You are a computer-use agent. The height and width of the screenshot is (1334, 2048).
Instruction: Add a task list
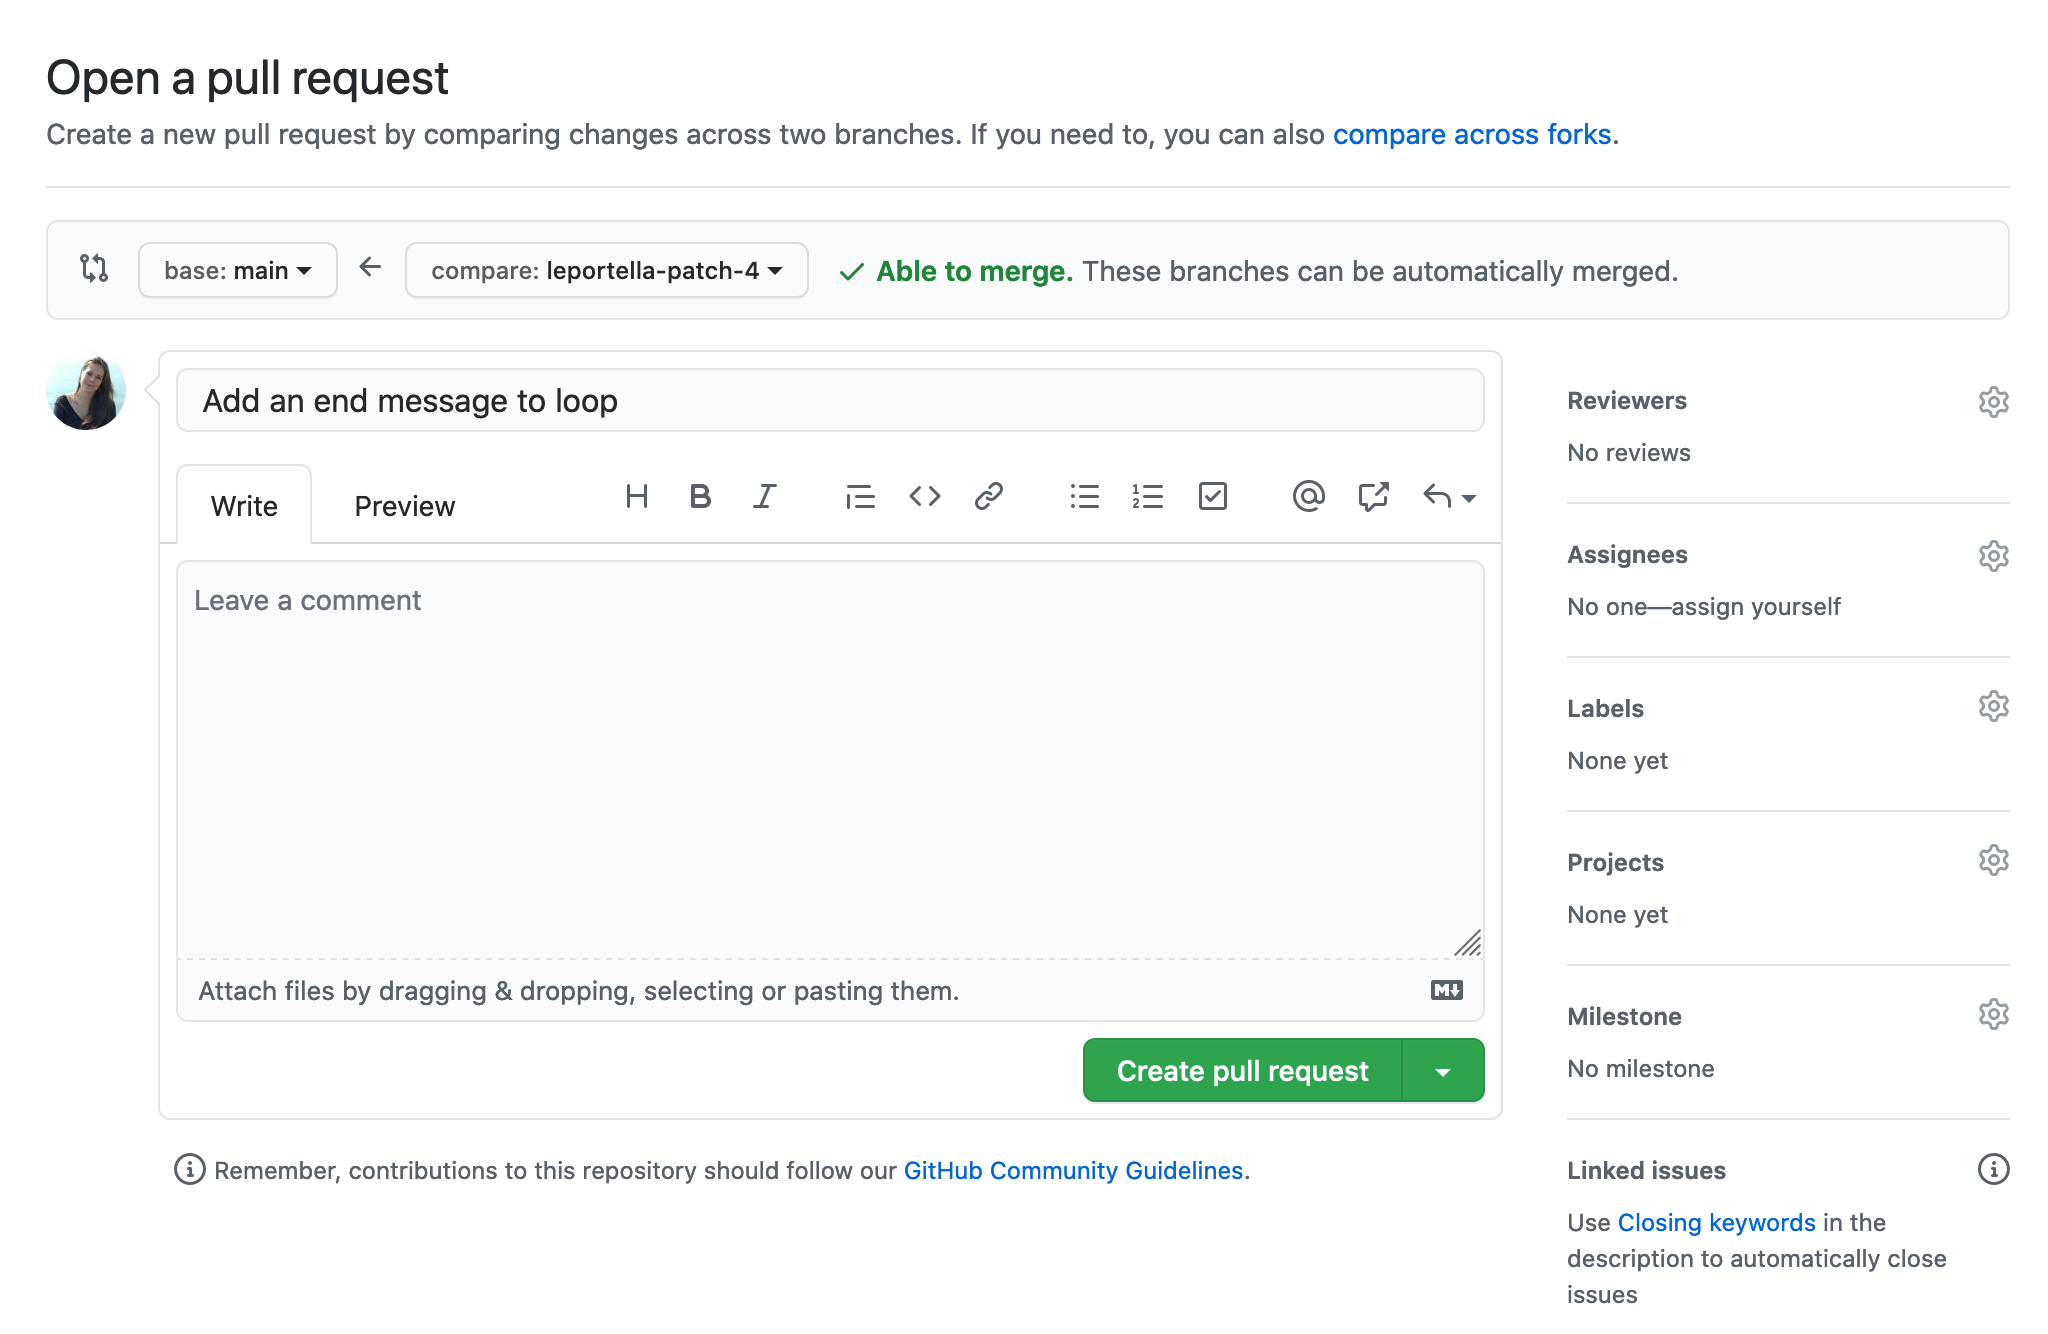coord(1213,496)
